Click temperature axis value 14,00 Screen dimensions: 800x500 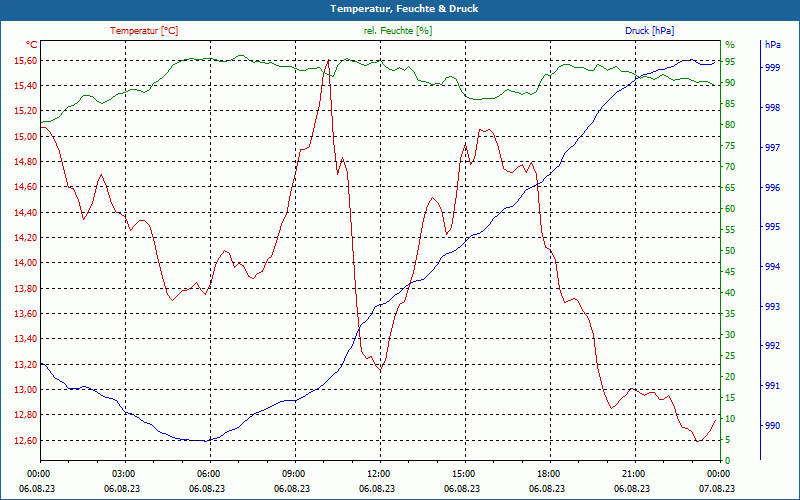click(x=26, y=263)
